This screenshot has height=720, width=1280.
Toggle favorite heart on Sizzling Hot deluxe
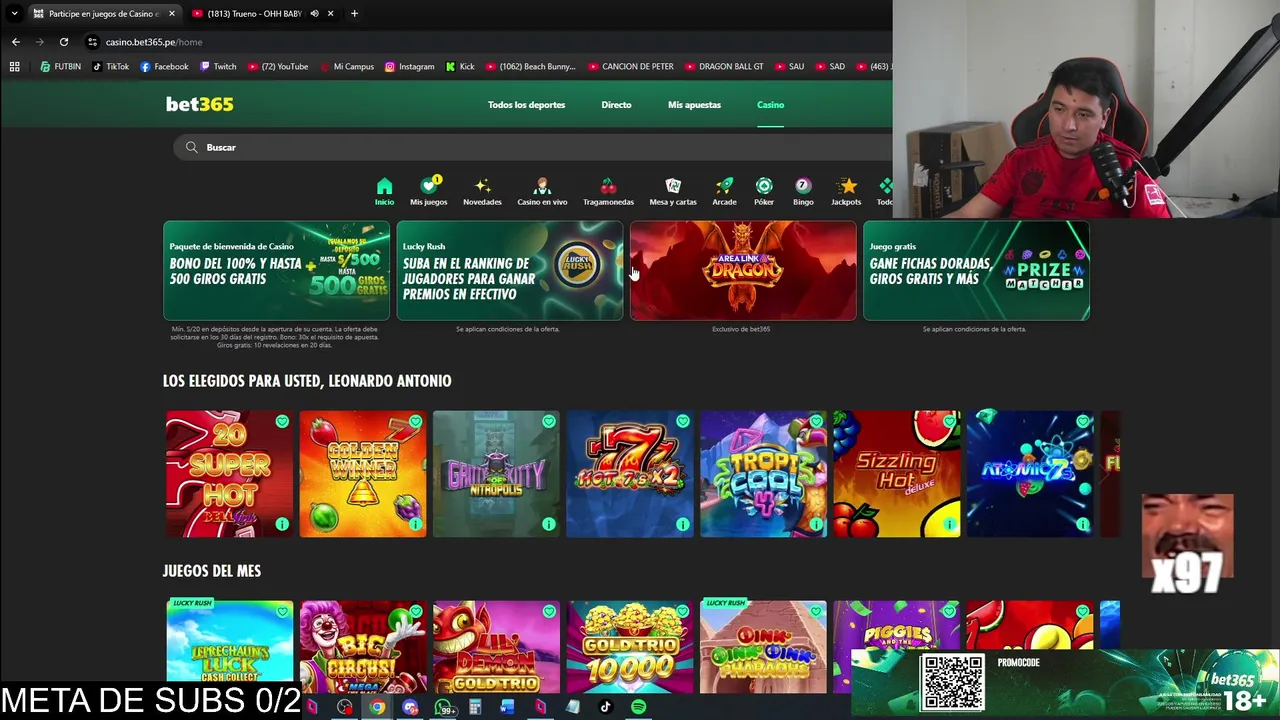tap(949, 422)
